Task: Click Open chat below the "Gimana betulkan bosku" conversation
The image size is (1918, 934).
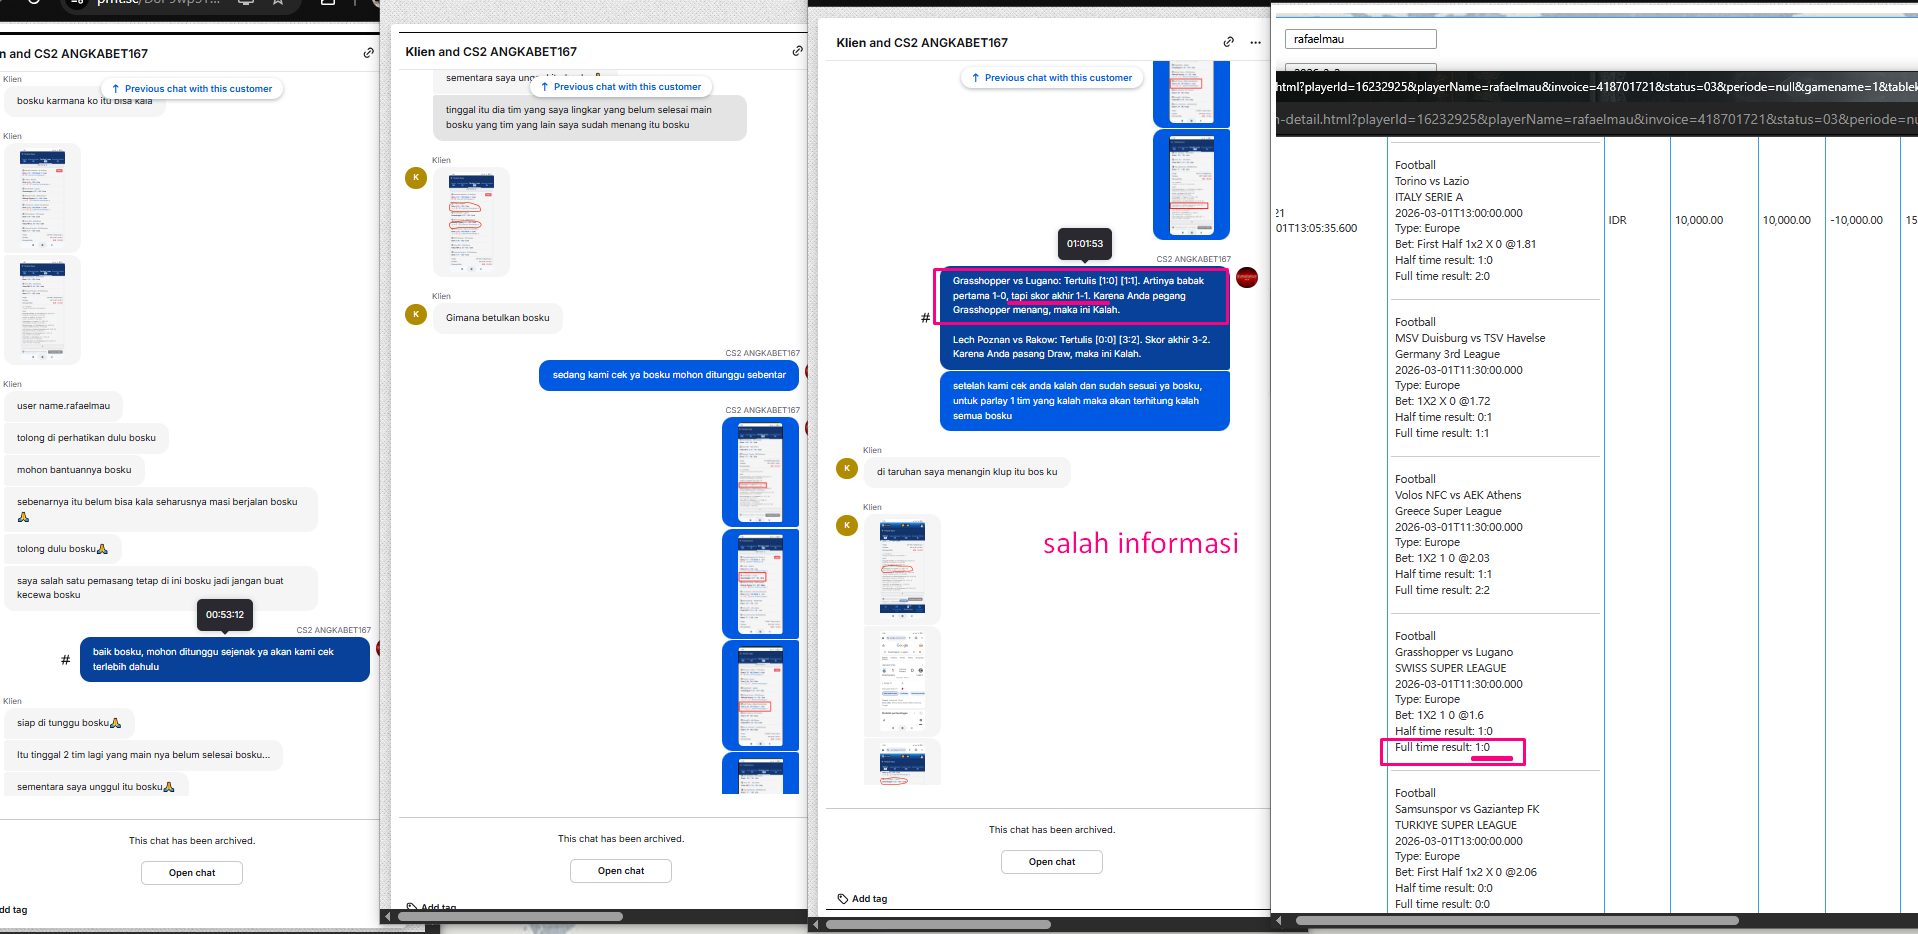Action: [x=621, y=871]
